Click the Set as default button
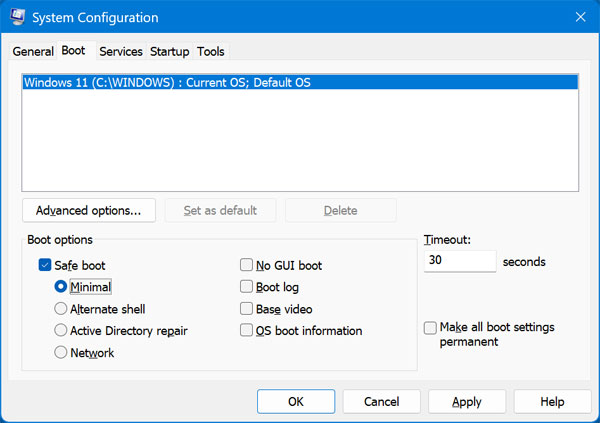This screenshot has height=423, width=600. pyautogui.click(x=220, y=210)
